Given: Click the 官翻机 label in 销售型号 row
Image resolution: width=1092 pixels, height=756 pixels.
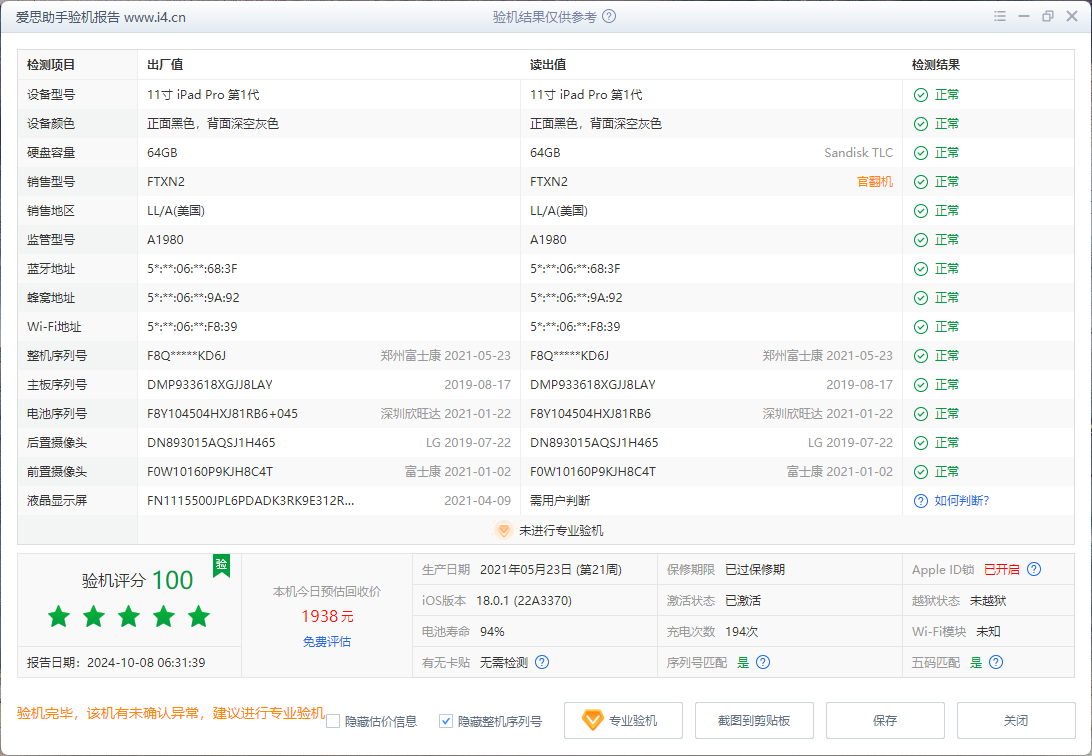Looking at the screenshot, I should click(x=875, y=182).
